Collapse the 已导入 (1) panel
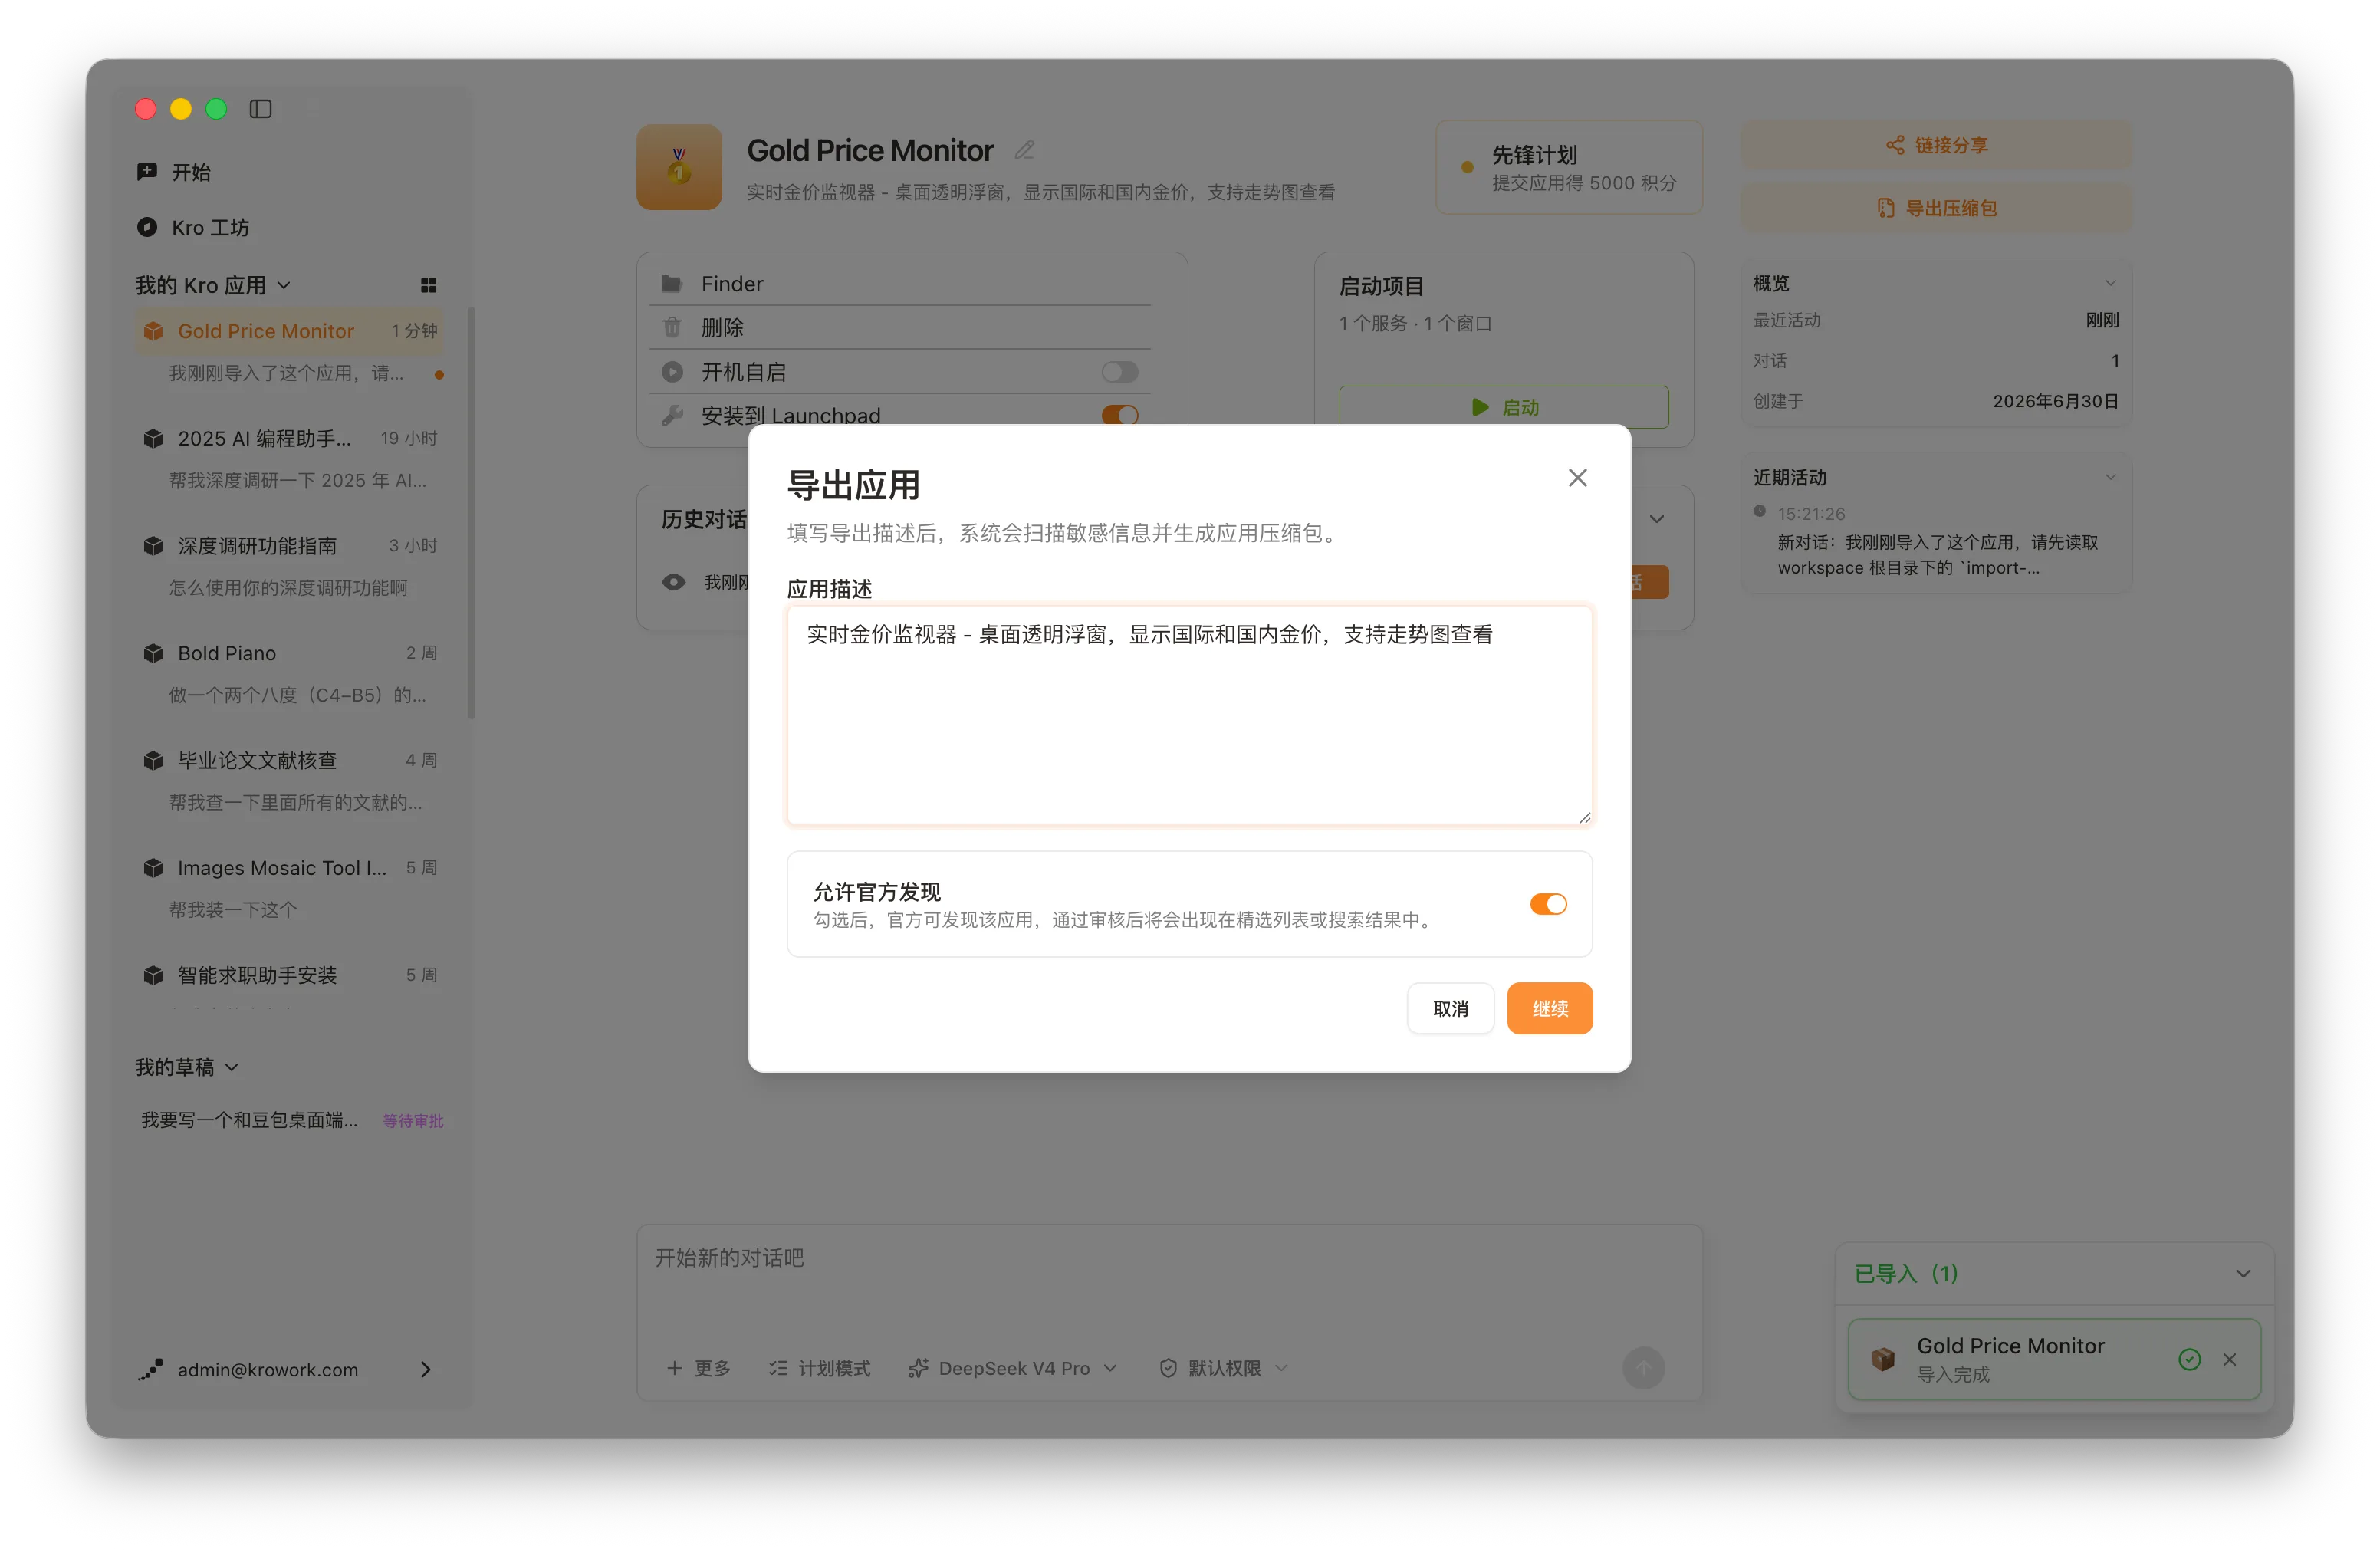Screen dimensions: 2380x1552 point(2243,1273)
